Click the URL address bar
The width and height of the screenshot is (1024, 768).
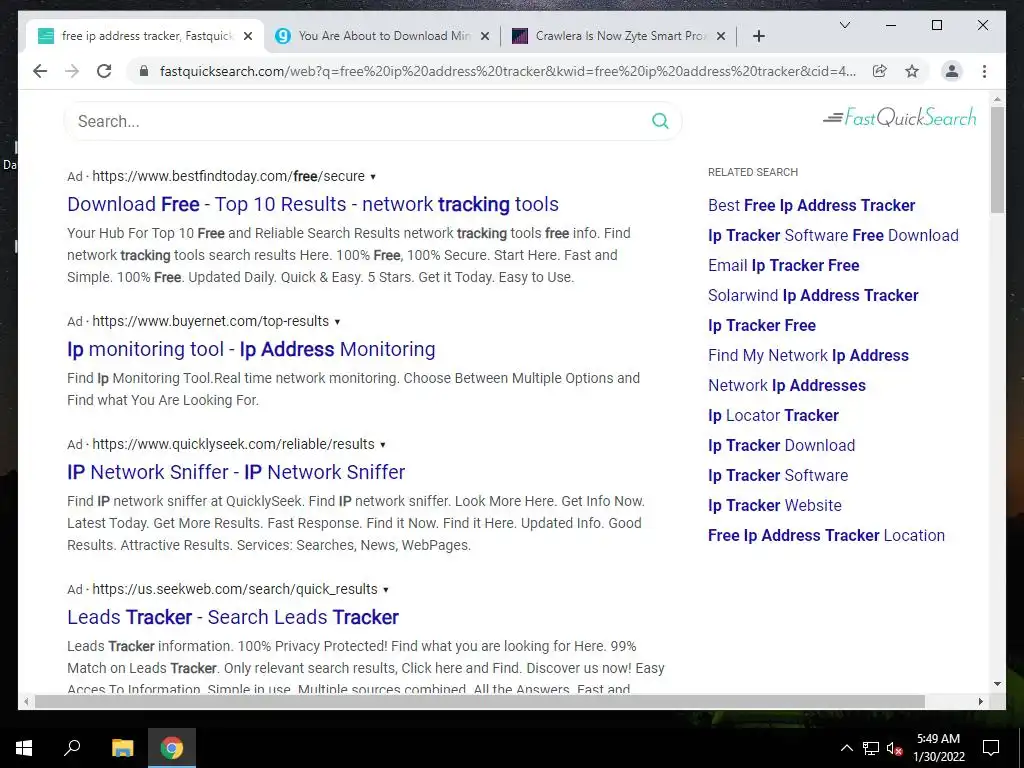pos(507,71)
